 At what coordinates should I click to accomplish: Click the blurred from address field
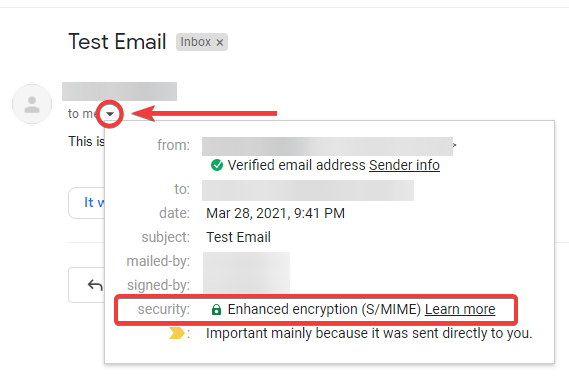[x=327, y=146]
